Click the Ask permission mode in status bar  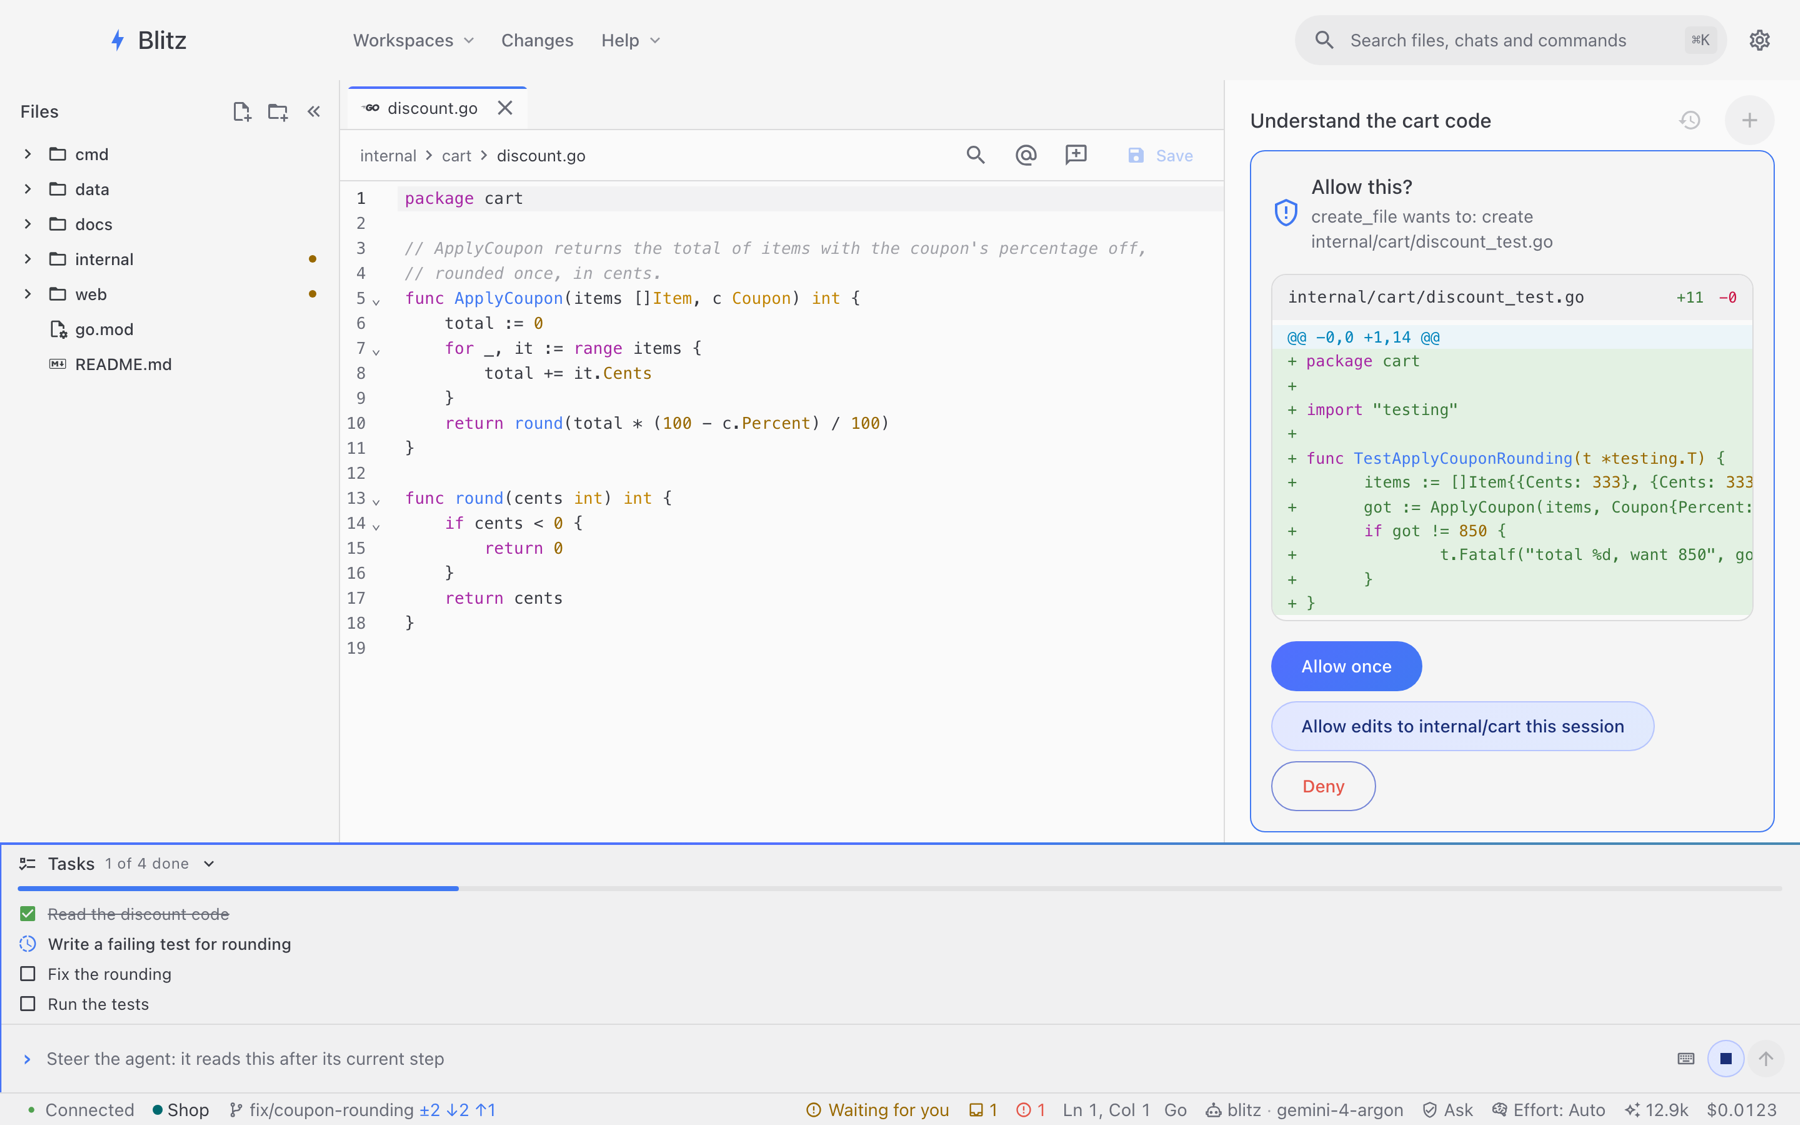tap(1447, 1110)
